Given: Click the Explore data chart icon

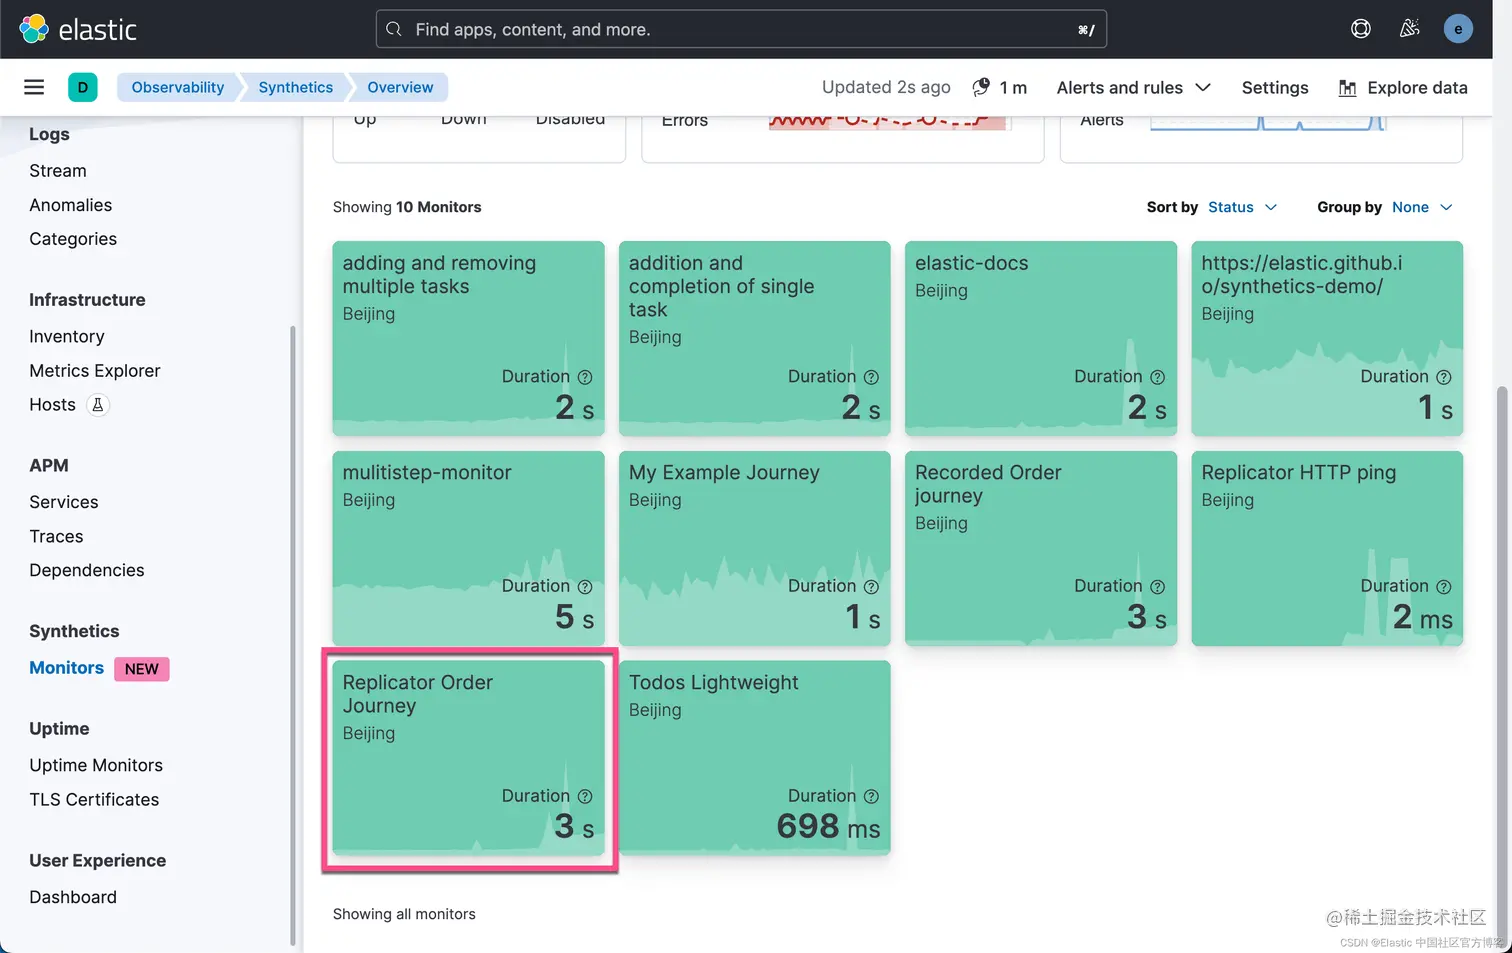Looking at the screenshot, I should click(x=1348, y=88).
